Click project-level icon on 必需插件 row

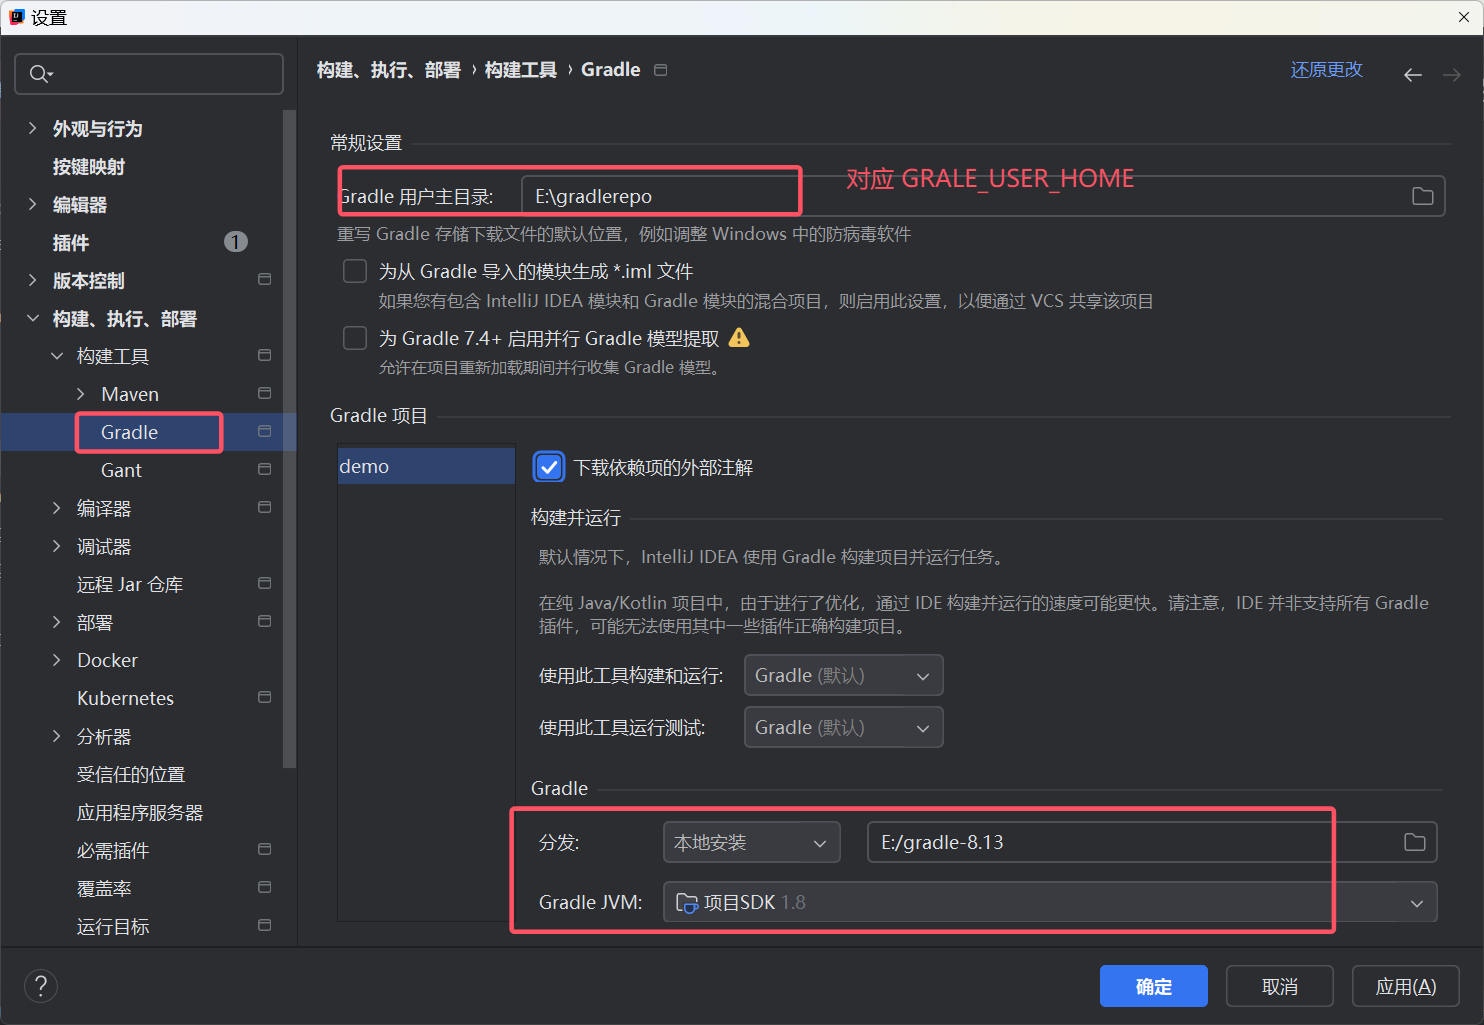click(264, 849)
